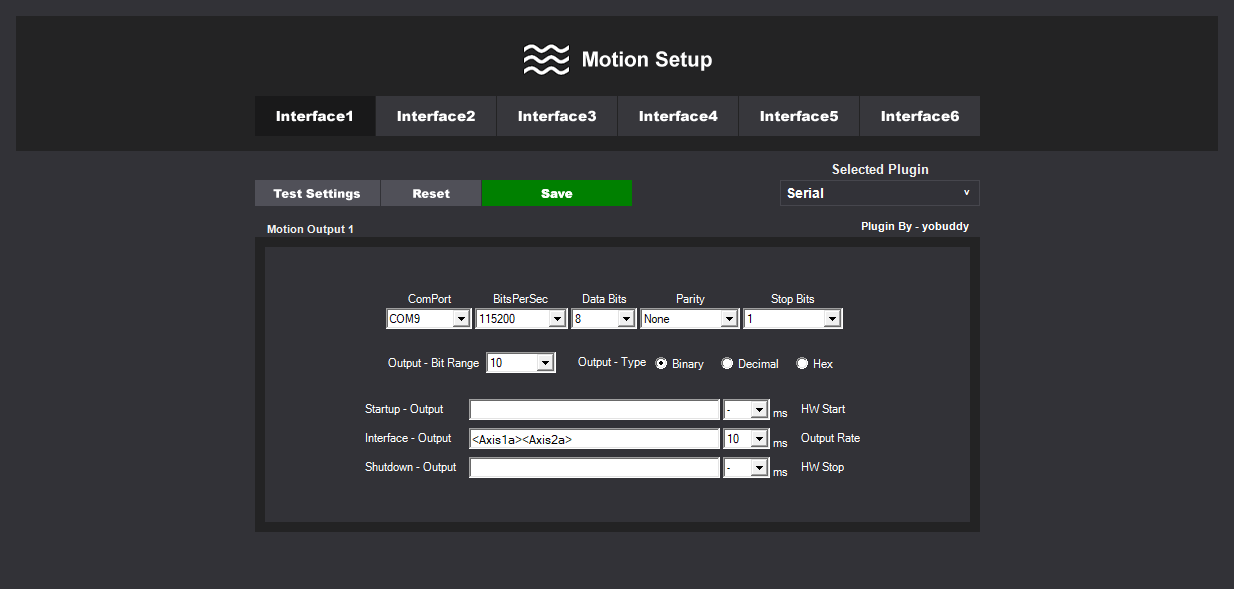Image resolution: width=1234 pixels, height=589 pixels.
Task: Click the Interface - Output text field
Action: point(594,439)
